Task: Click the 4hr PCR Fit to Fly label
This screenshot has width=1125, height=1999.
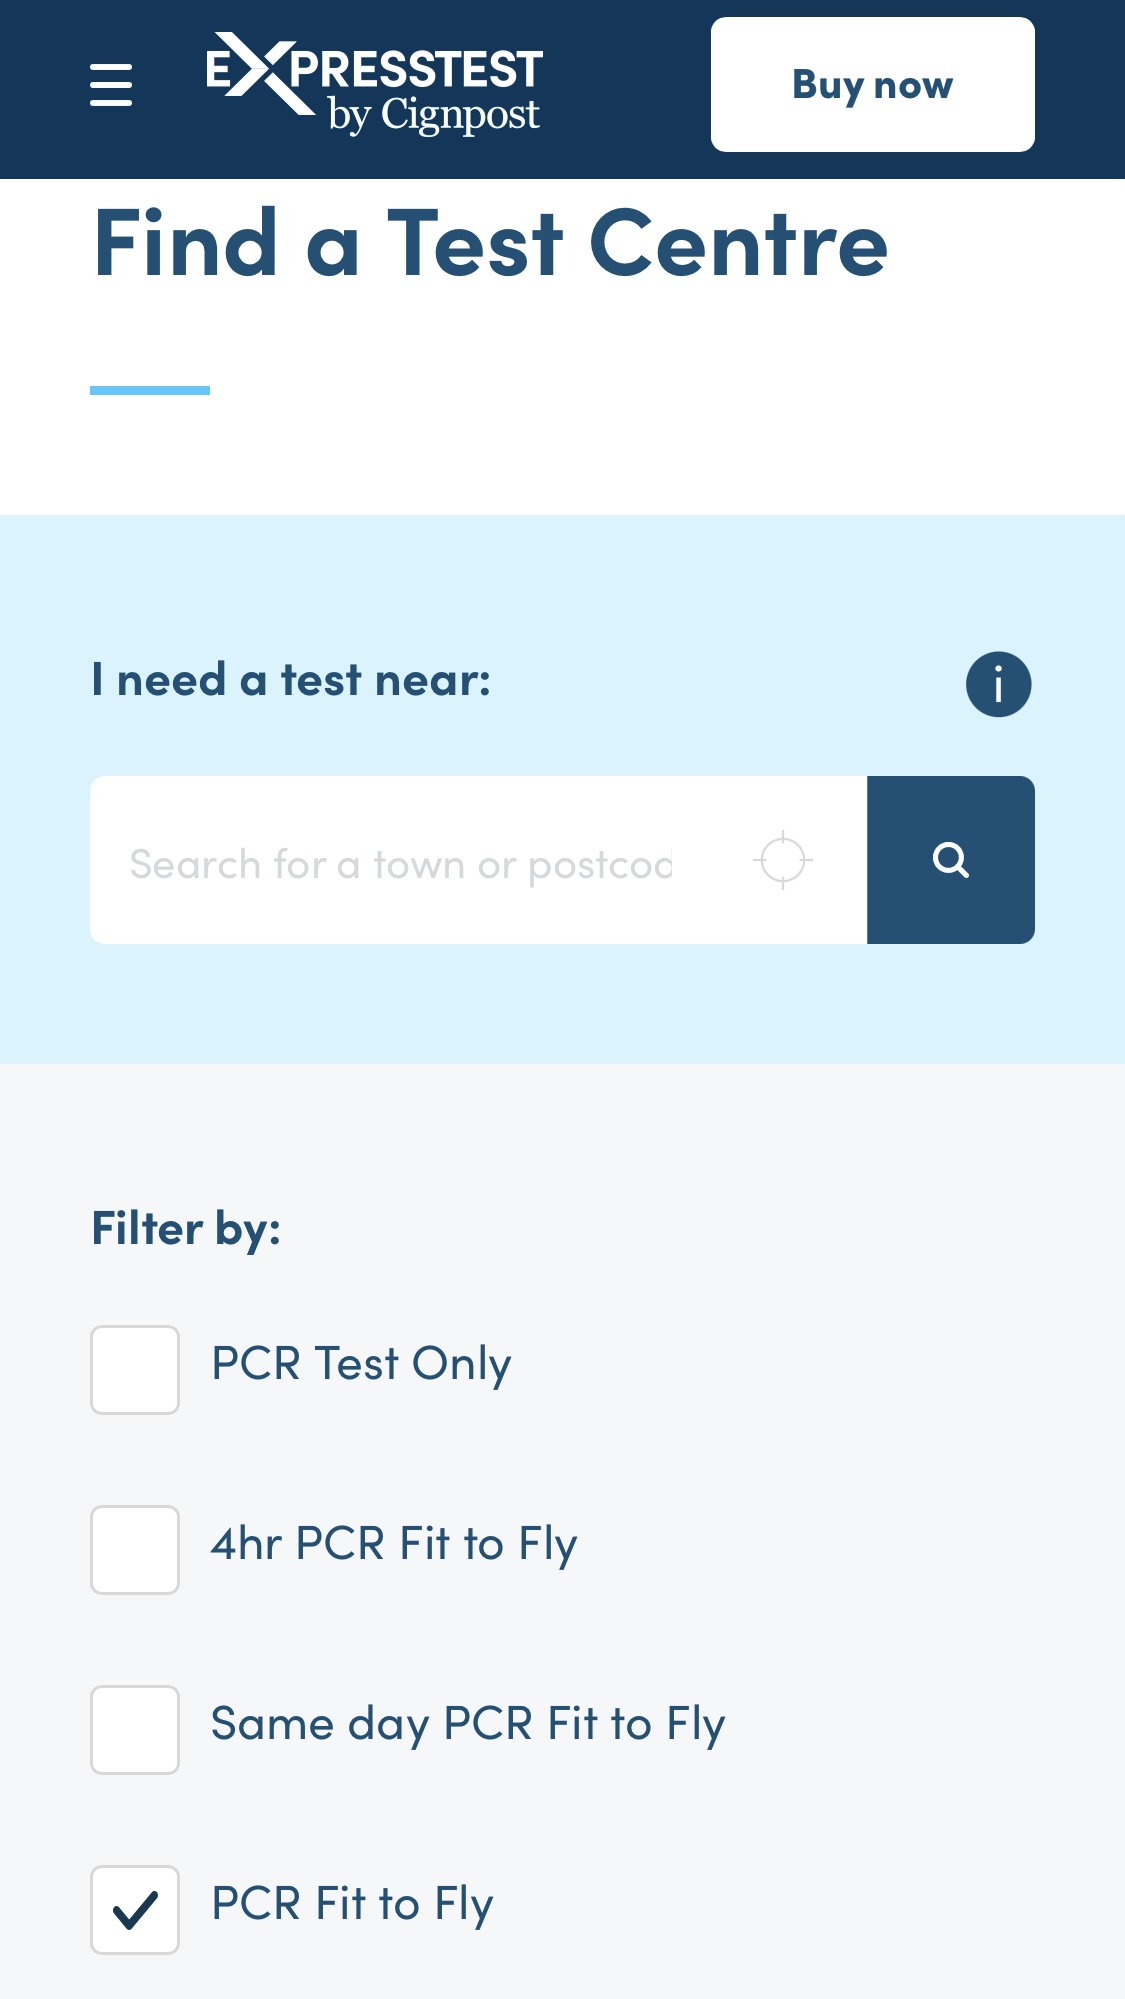Action: point(394,1545)
